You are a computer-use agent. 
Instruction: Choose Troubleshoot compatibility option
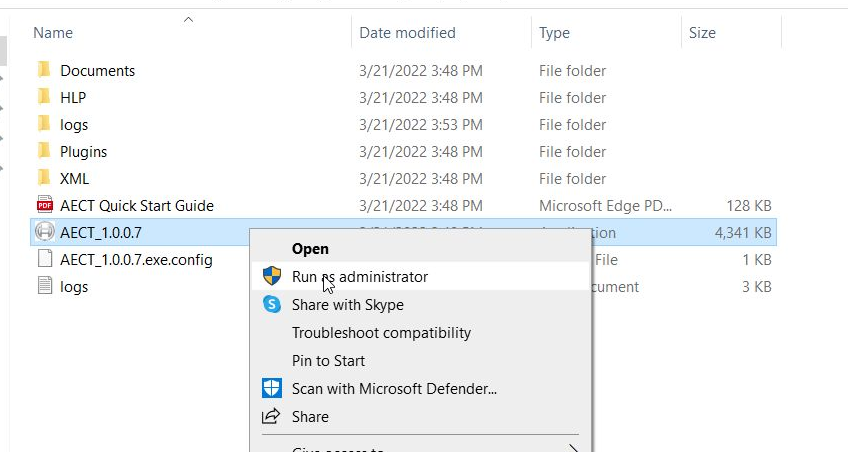pos(381,333)
